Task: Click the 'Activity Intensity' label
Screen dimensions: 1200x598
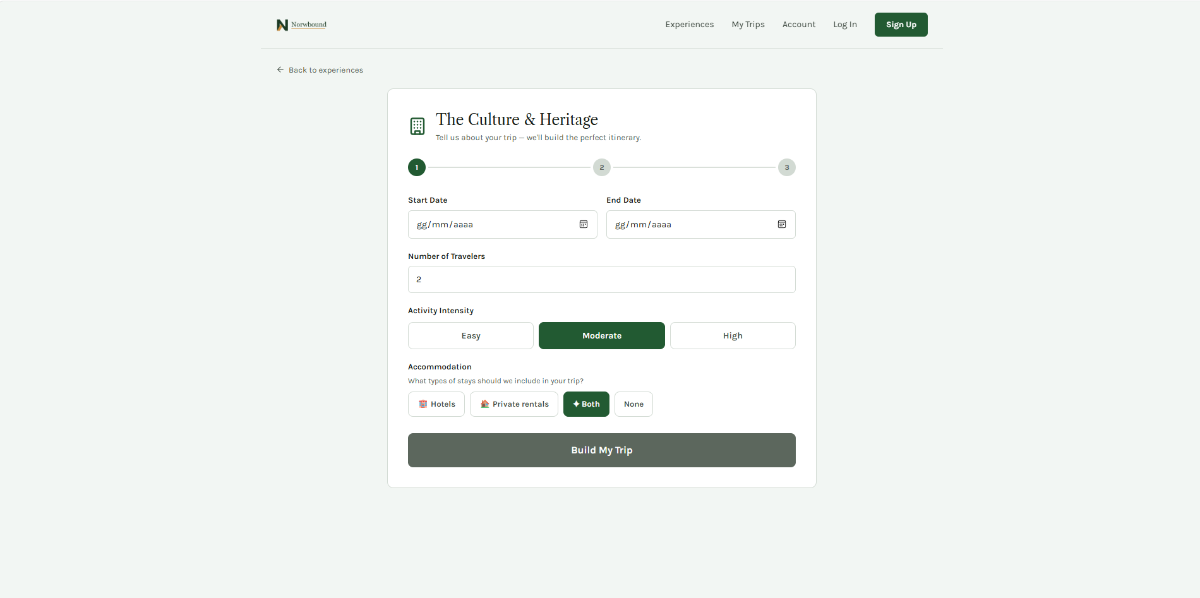Action: point(441,311)
